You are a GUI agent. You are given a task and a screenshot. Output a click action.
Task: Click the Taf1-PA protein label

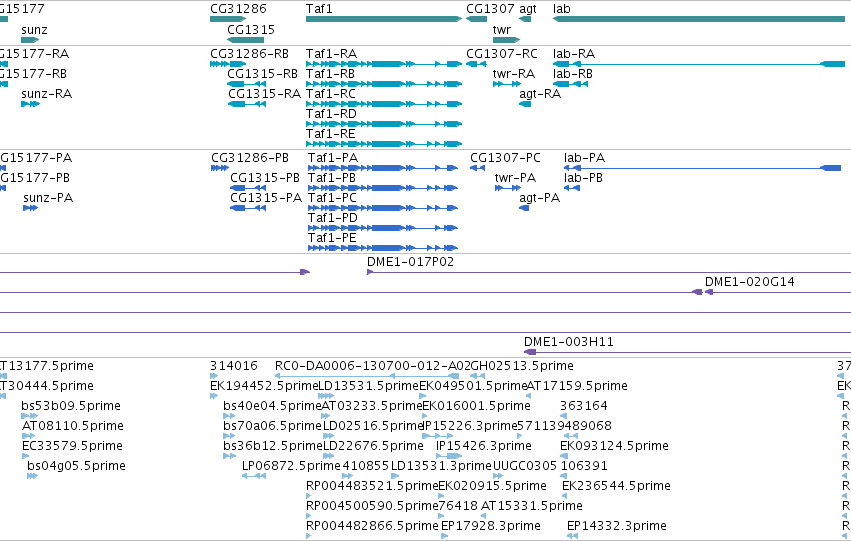point(333,158)
